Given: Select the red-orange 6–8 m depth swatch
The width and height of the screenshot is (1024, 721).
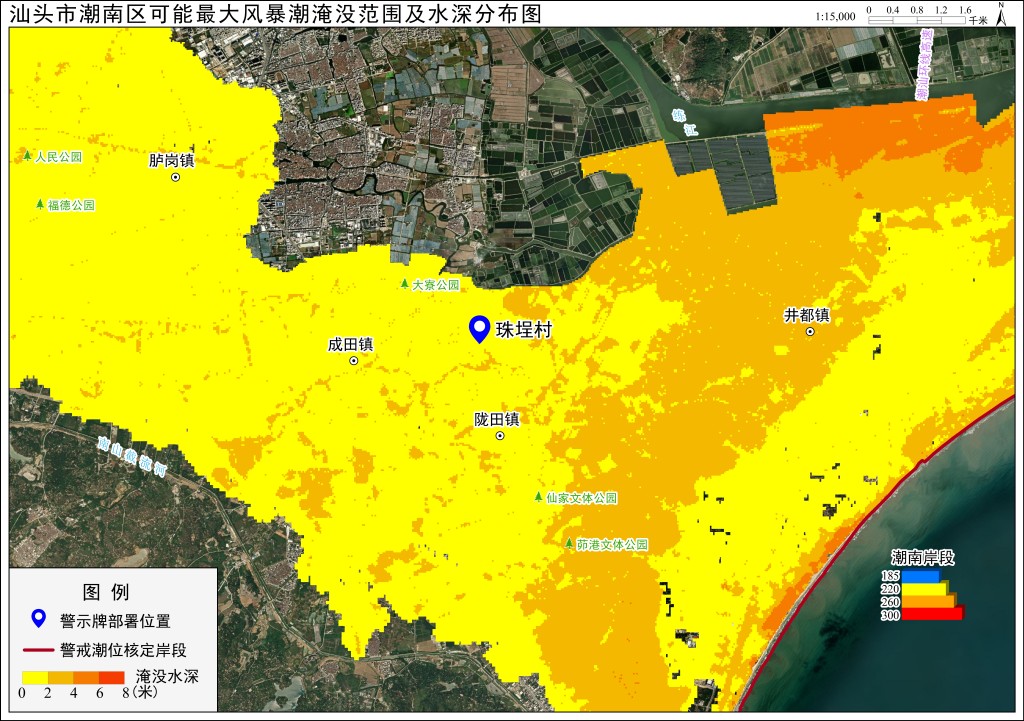Looking at the screenshot, I should tap(111, 677).
